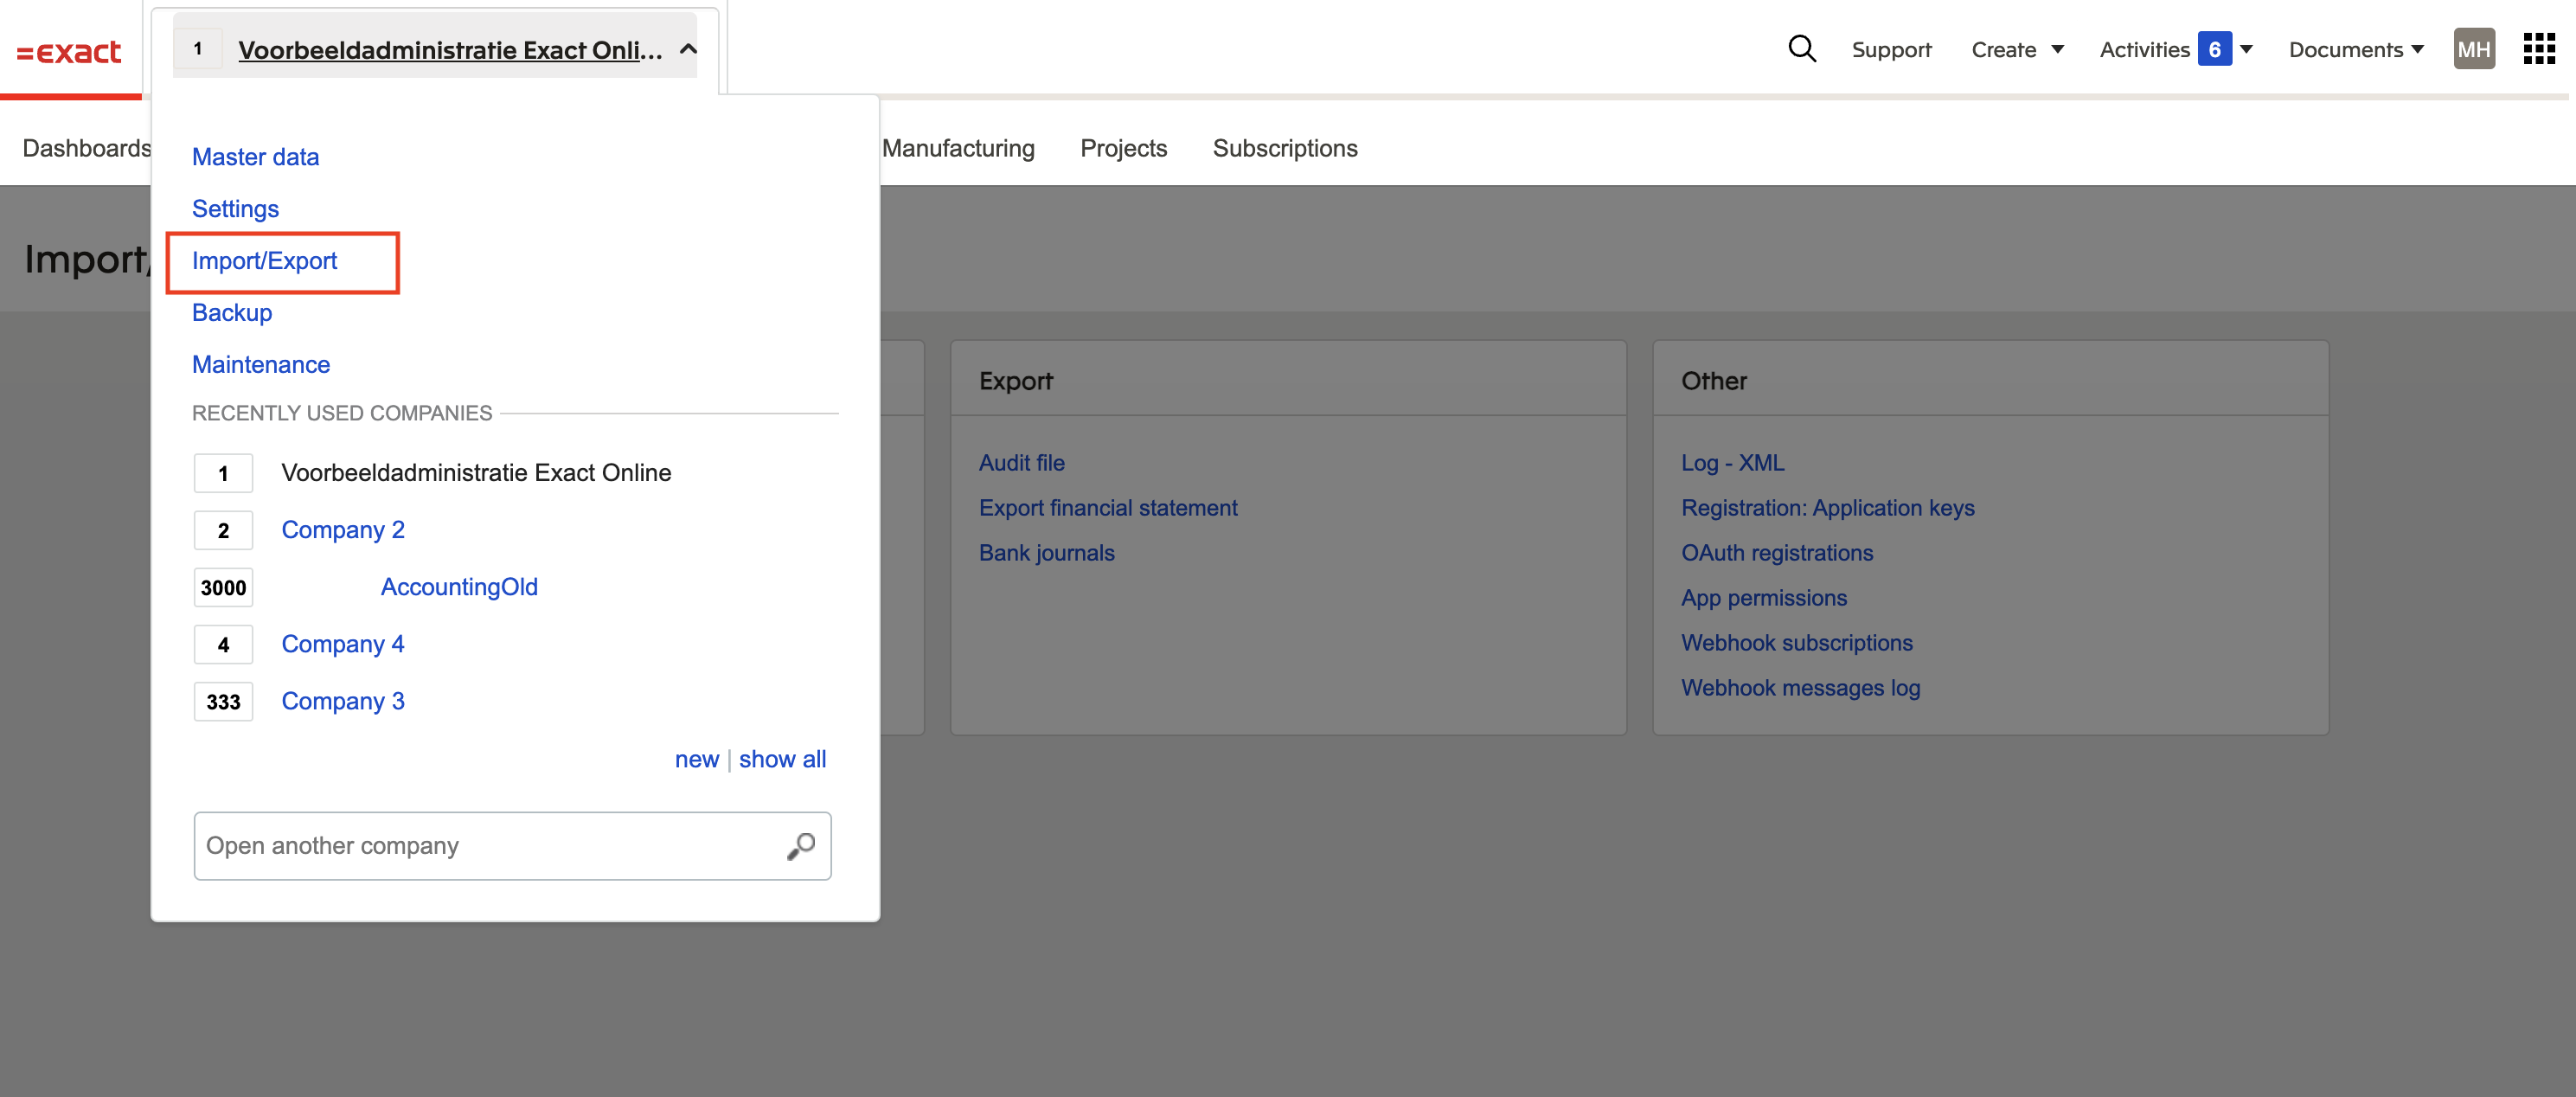Screen dimensions: 2576x1097
Task: Open the Activities dropdown arrow
Action: 2247,49
